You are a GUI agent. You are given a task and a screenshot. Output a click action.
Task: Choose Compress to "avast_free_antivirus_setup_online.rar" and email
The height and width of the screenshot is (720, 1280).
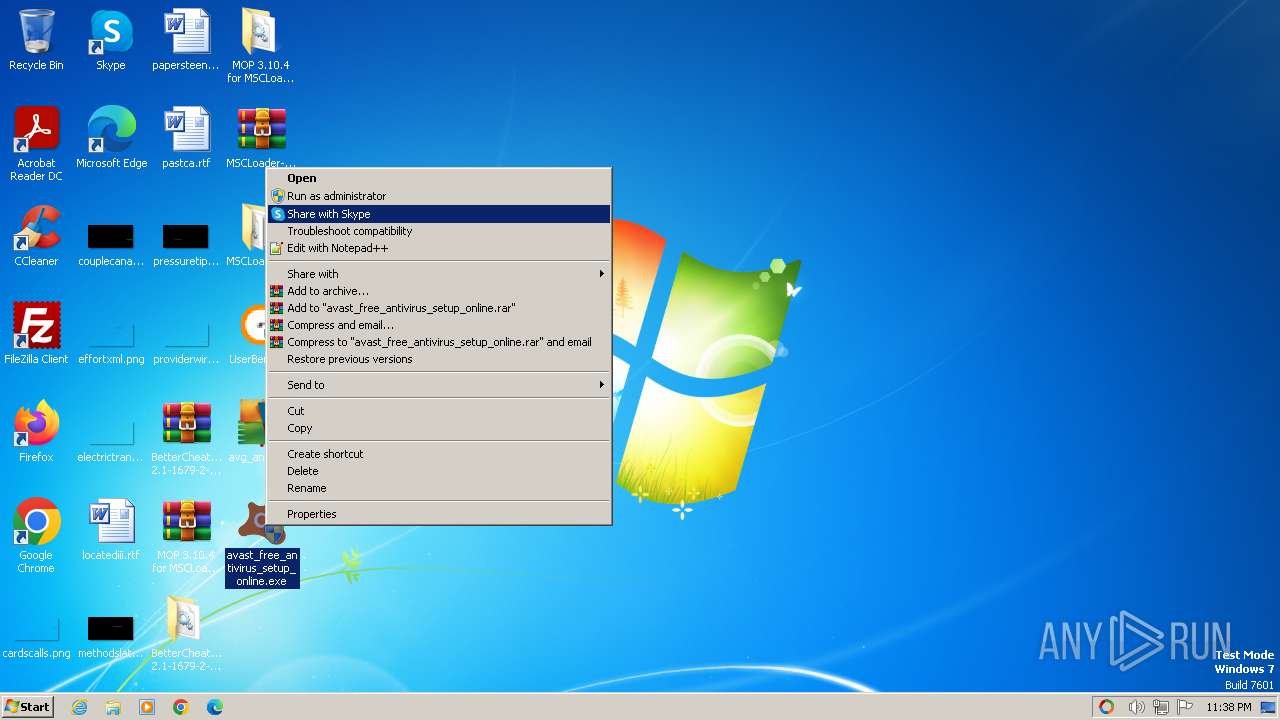tap(439, 342)
